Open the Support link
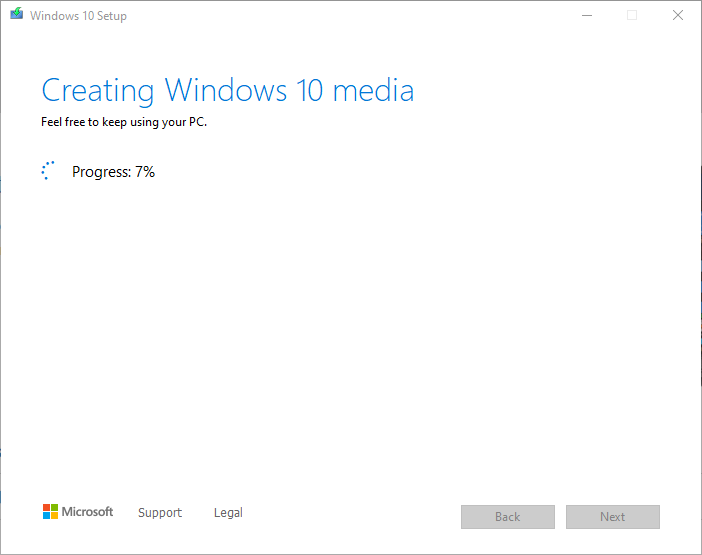Viewport: 702px width, 555px height. coord(160,513)
